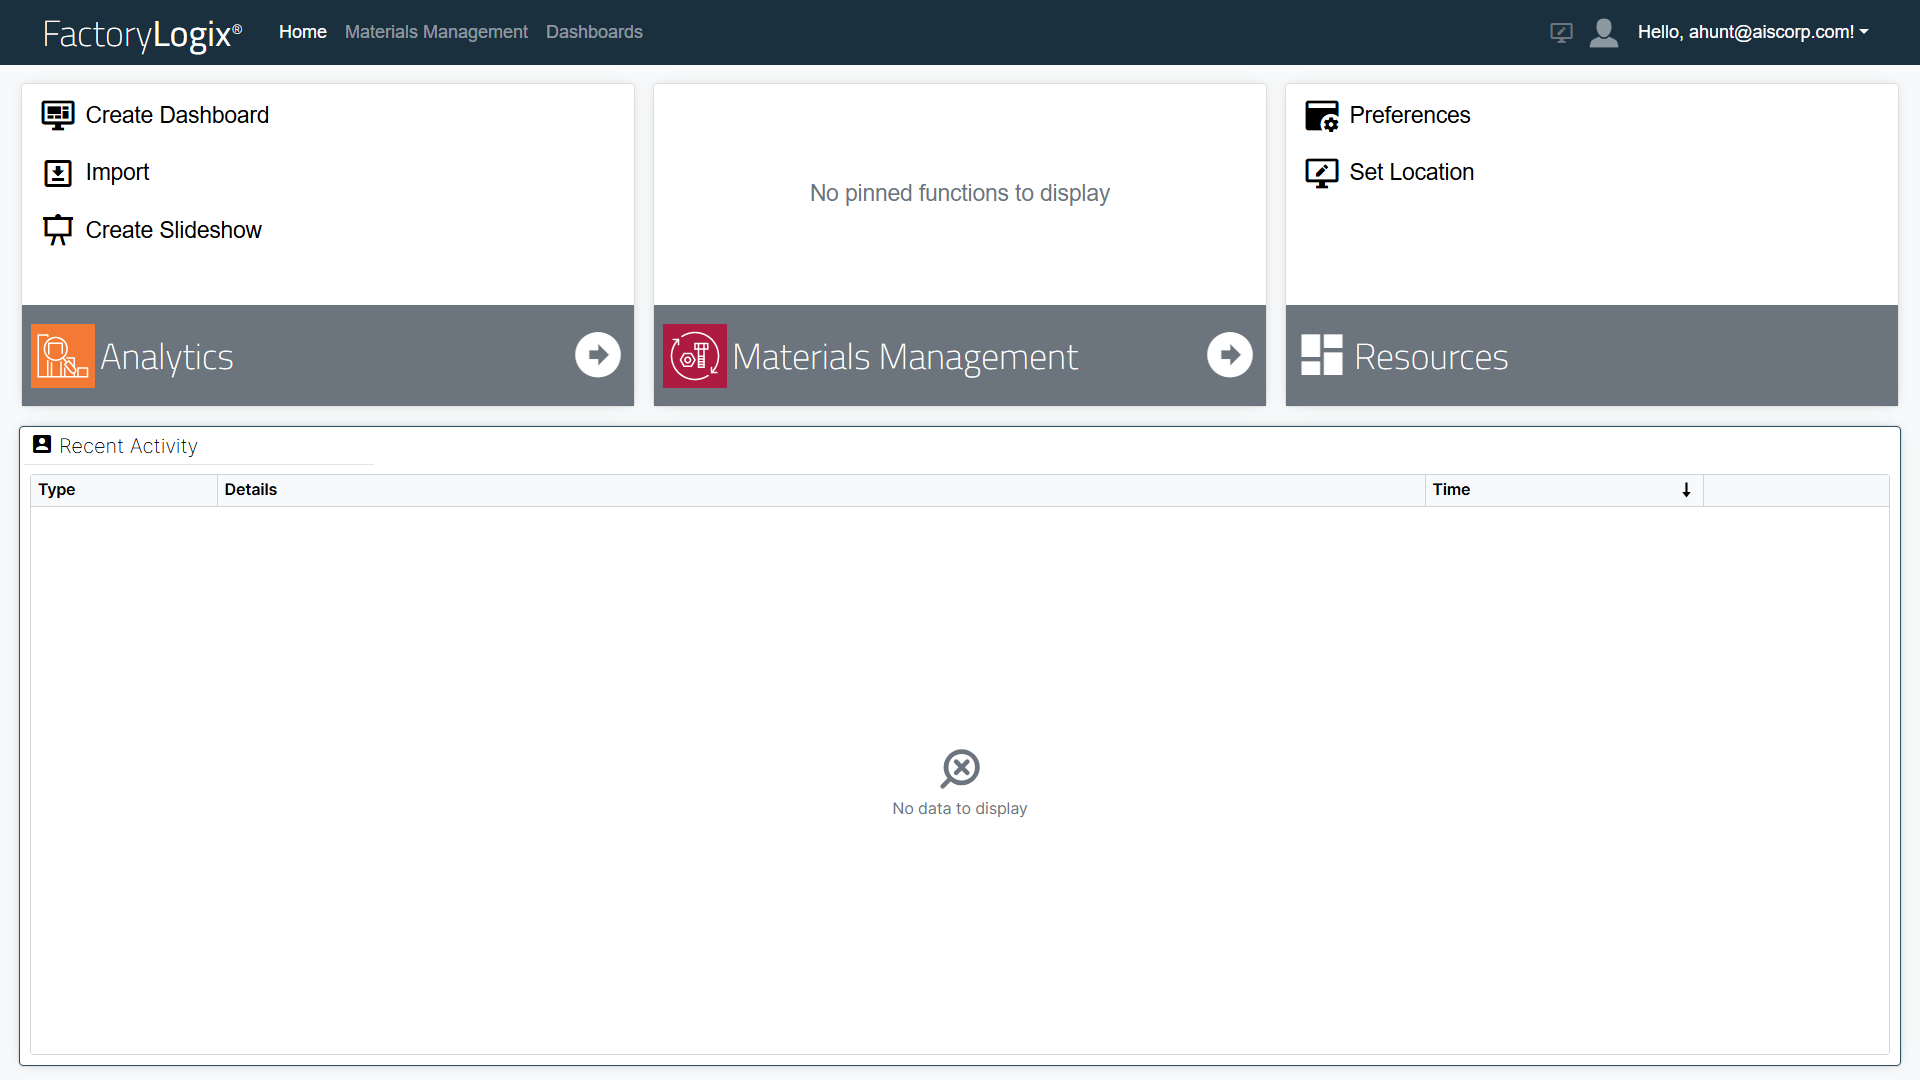Click the Recent Activity header icon

(41, 444)
